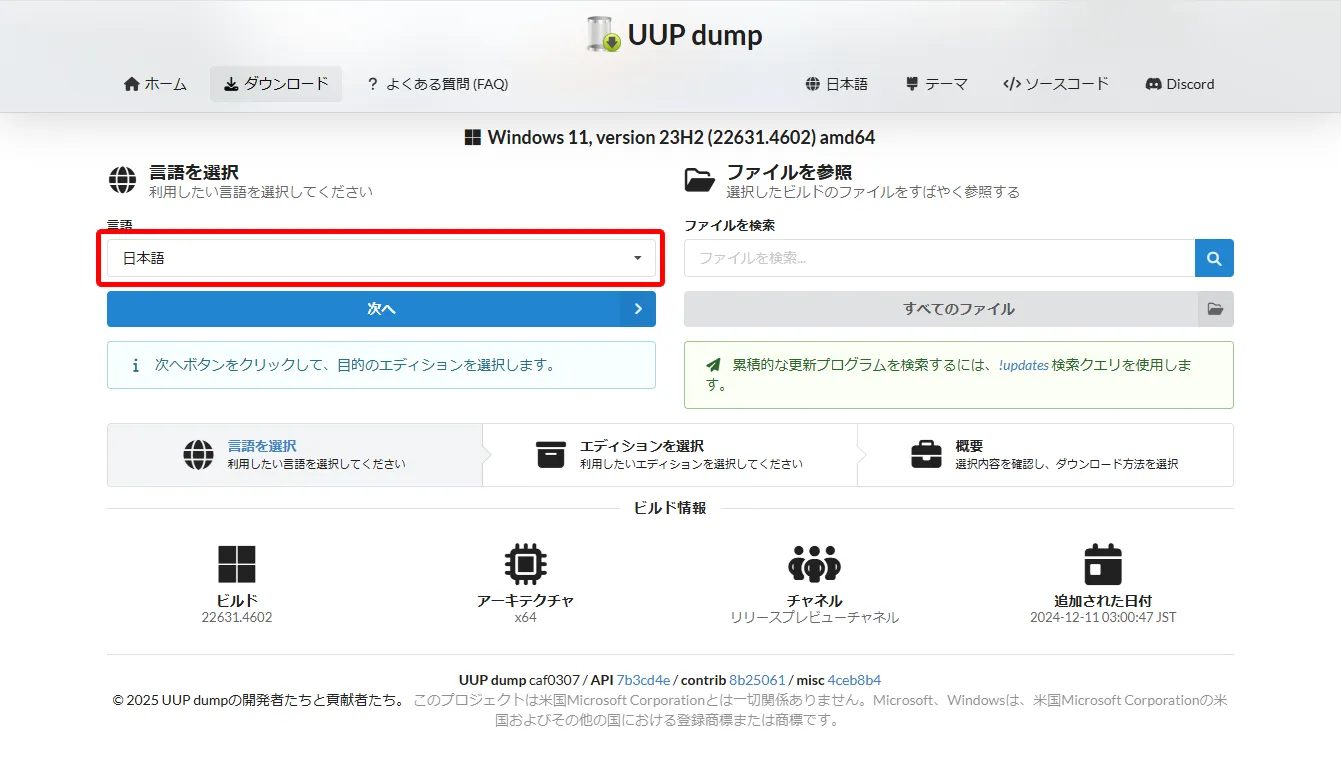Click the chevron arrow on 次へ button

point(637,309)
